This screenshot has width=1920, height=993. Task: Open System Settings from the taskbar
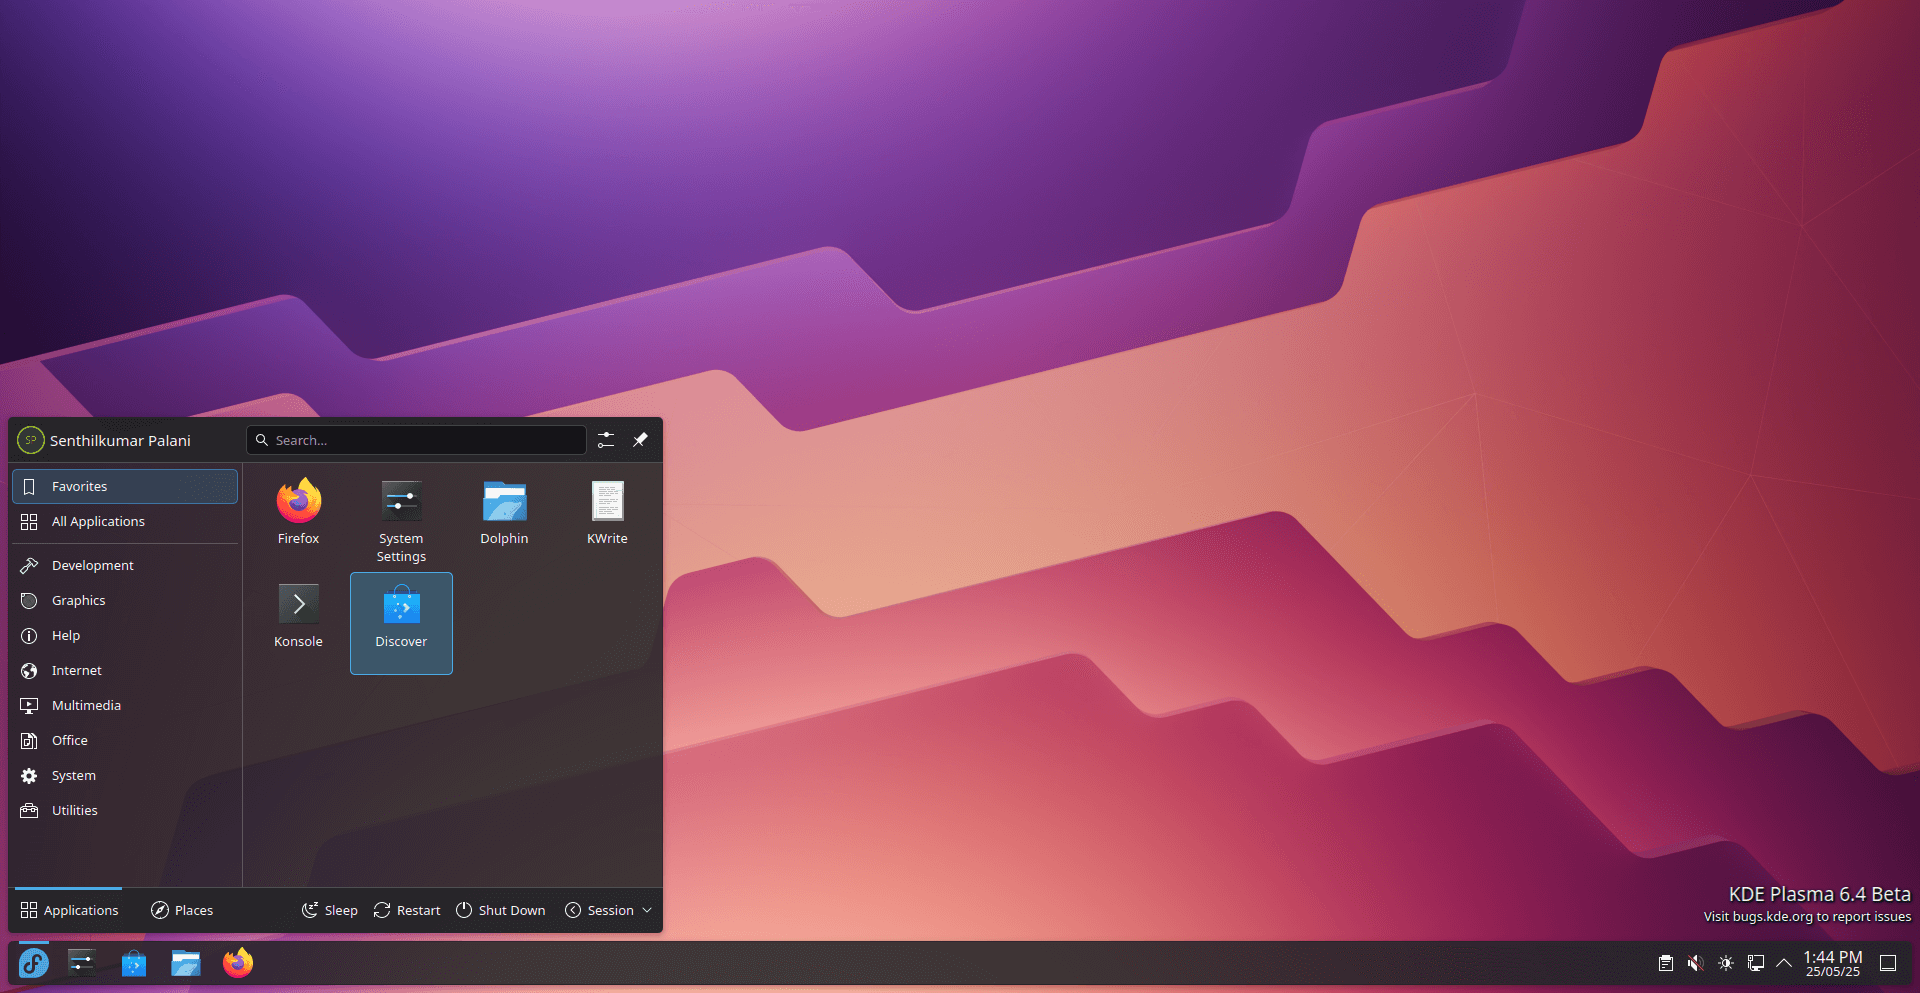click(82, 963)
